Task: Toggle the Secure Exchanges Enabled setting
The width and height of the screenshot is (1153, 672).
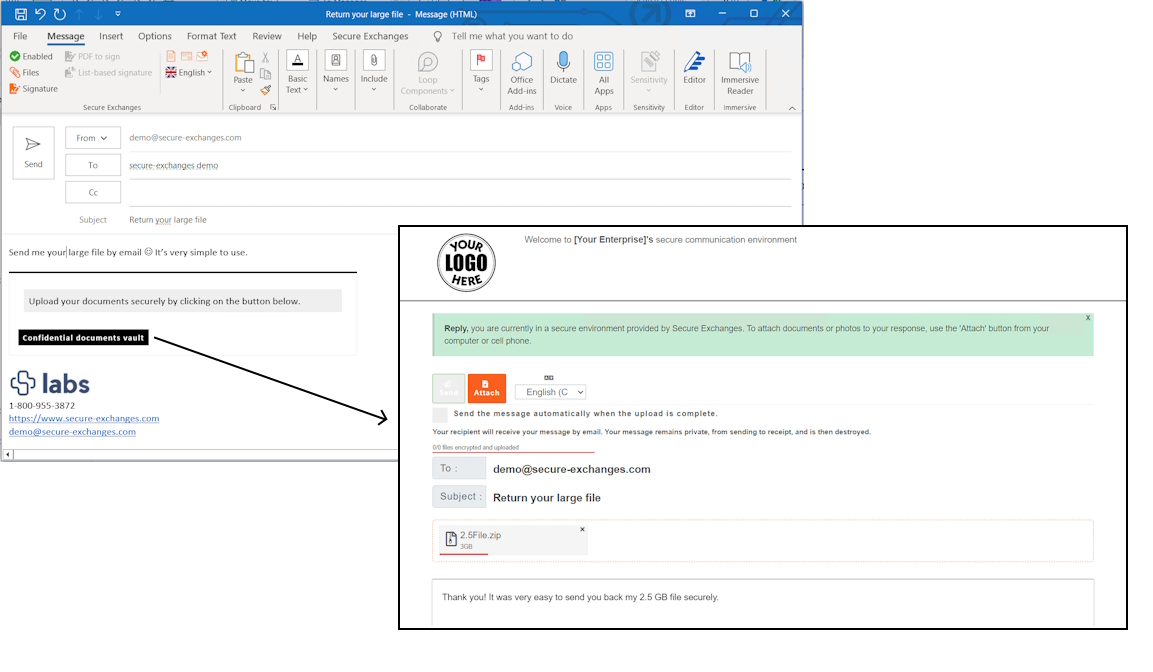Action: coord(12,55)
